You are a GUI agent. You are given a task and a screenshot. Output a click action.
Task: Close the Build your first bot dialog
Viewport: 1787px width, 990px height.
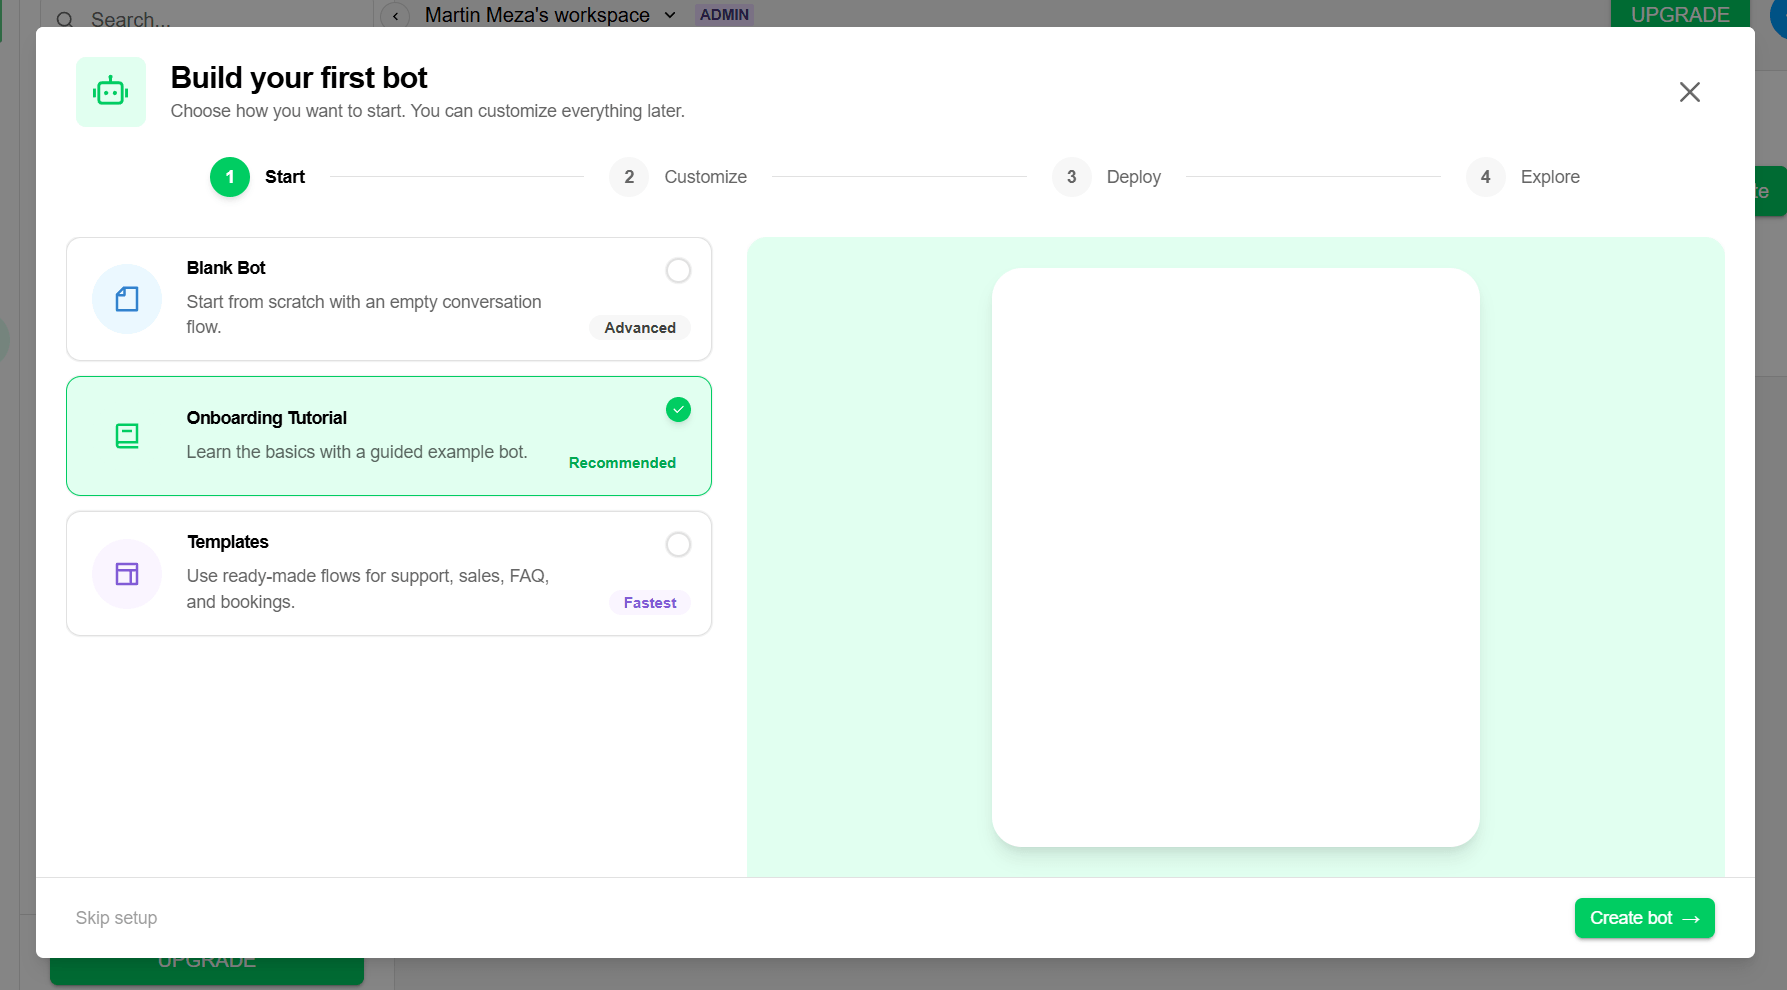[1689, 92]
